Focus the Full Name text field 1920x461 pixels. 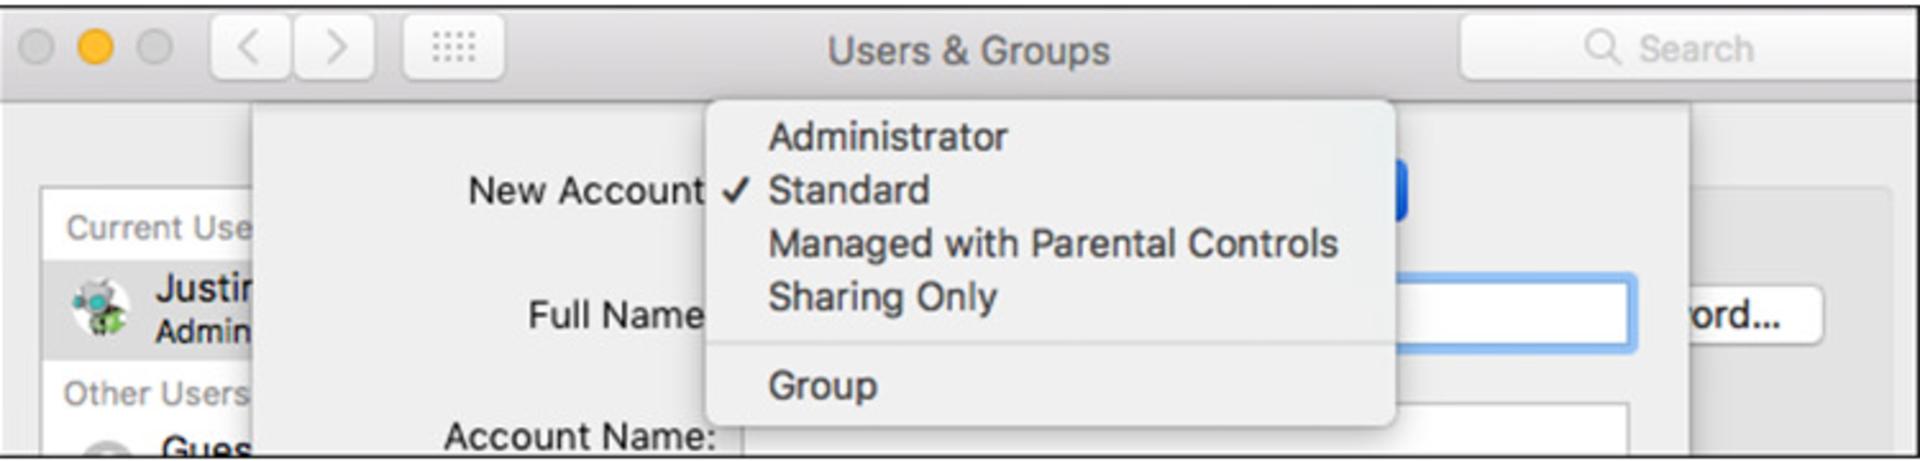tap(1513, 313)
